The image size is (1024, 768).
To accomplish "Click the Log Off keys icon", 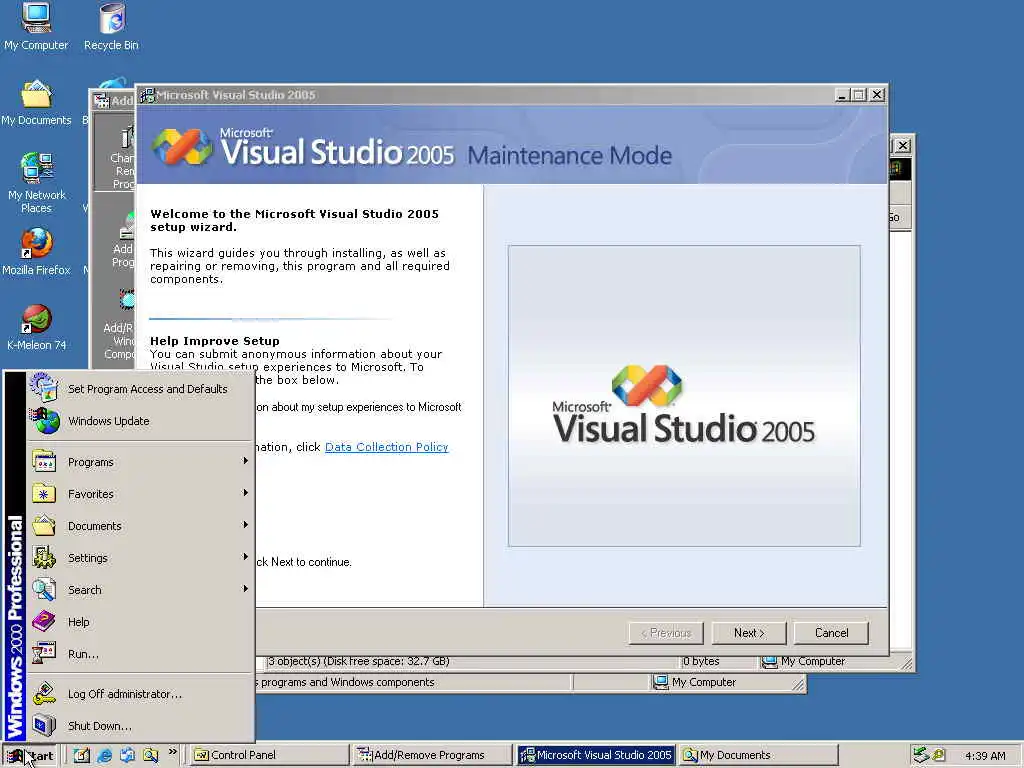I will [x=44, y=694].
